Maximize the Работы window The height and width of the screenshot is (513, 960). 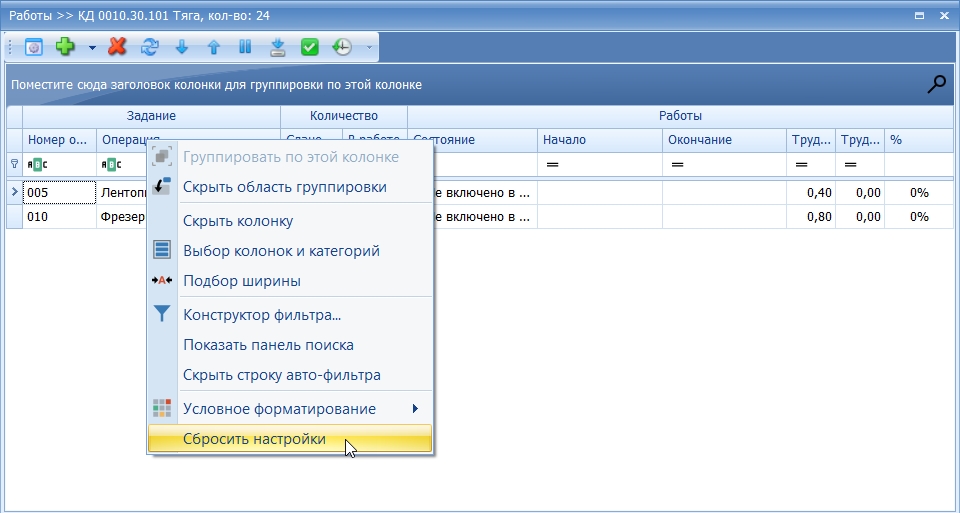[x=919, y=16]
